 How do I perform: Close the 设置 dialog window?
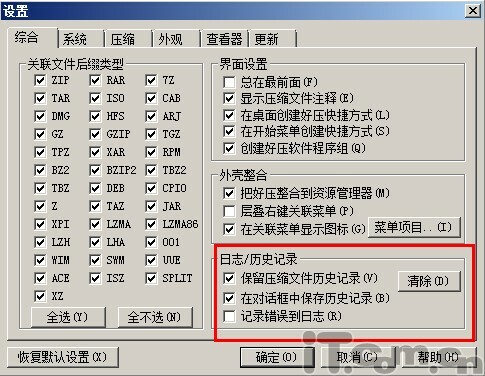click(x=472, y=11)
